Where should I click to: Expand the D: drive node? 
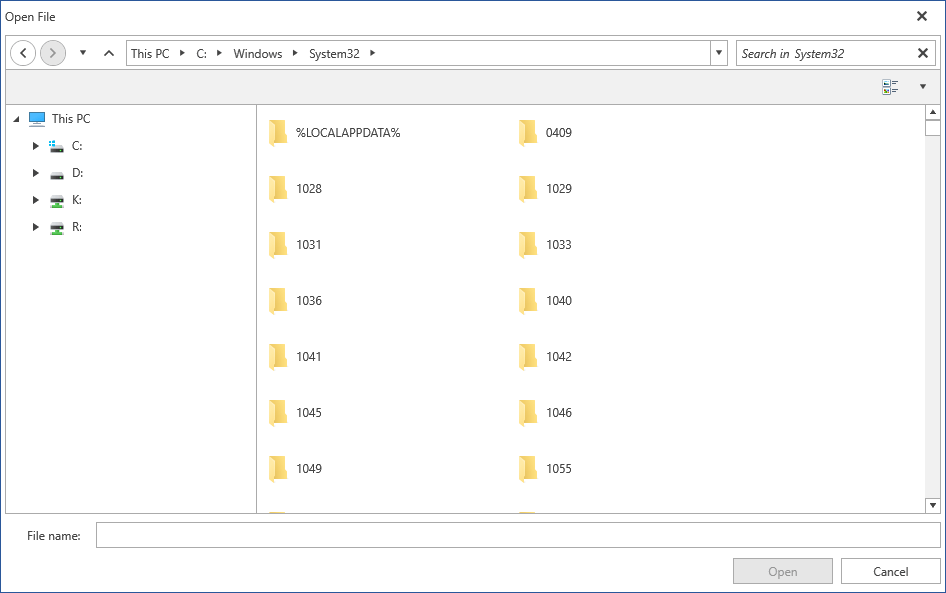point(36,172)
